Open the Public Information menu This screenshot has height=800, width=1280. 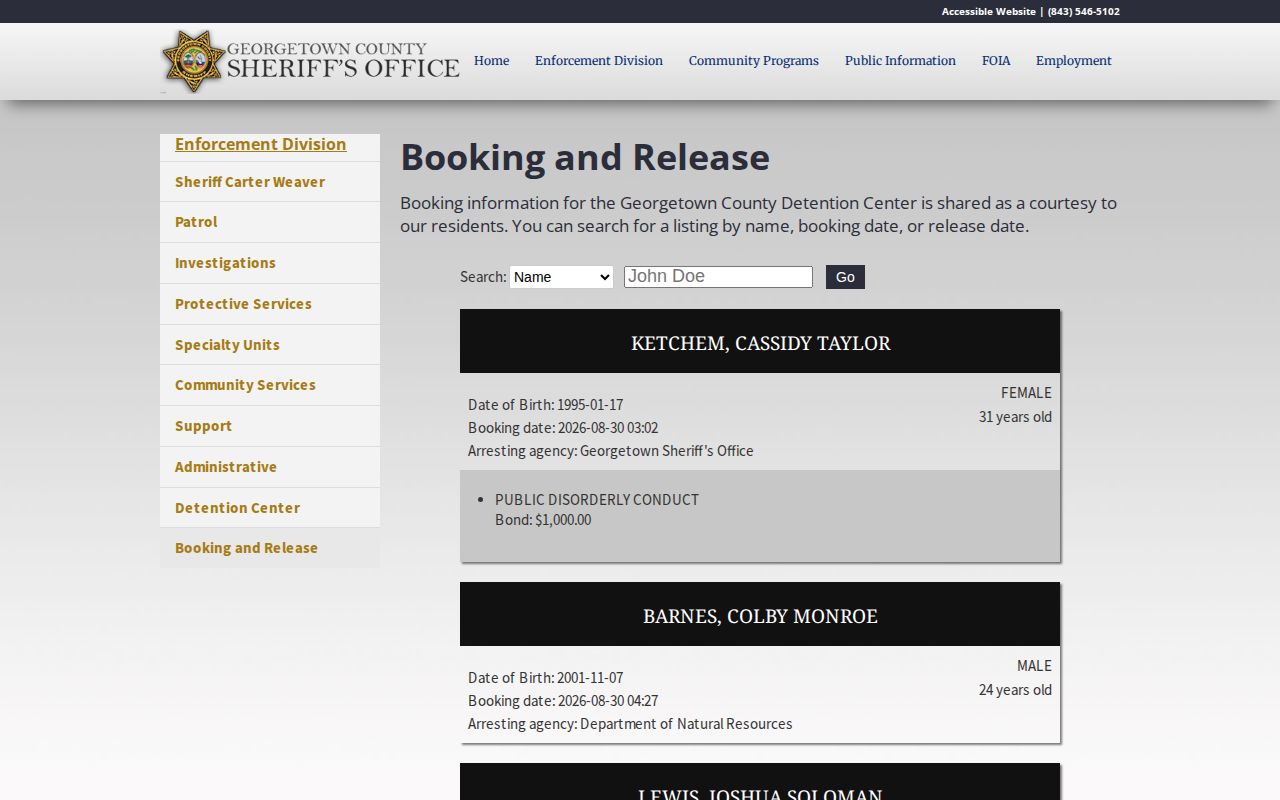tap(900, 61)
